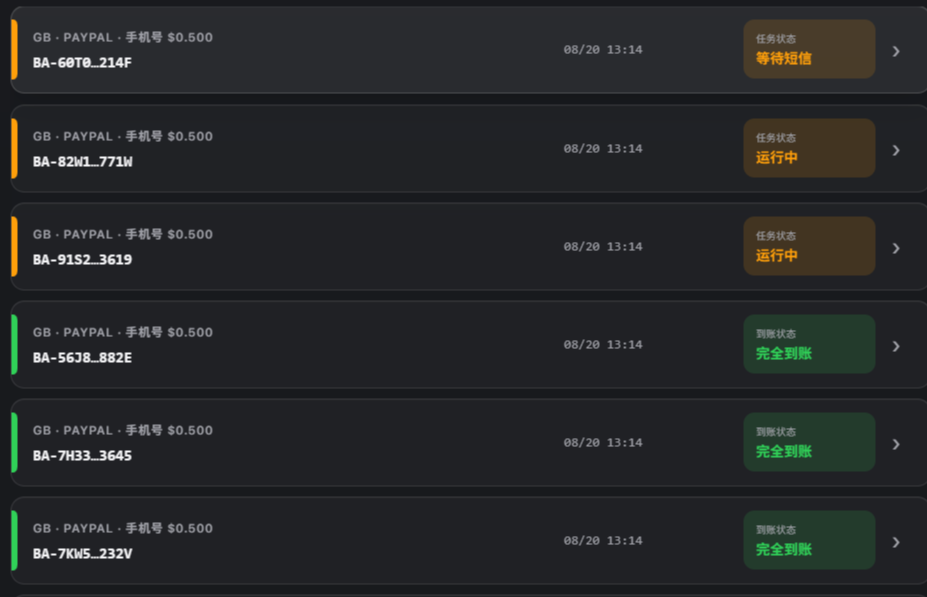Click the chevron for order BA-7KW5...232V
This screenshot has height=597, width=927.
tap(896, 543)
